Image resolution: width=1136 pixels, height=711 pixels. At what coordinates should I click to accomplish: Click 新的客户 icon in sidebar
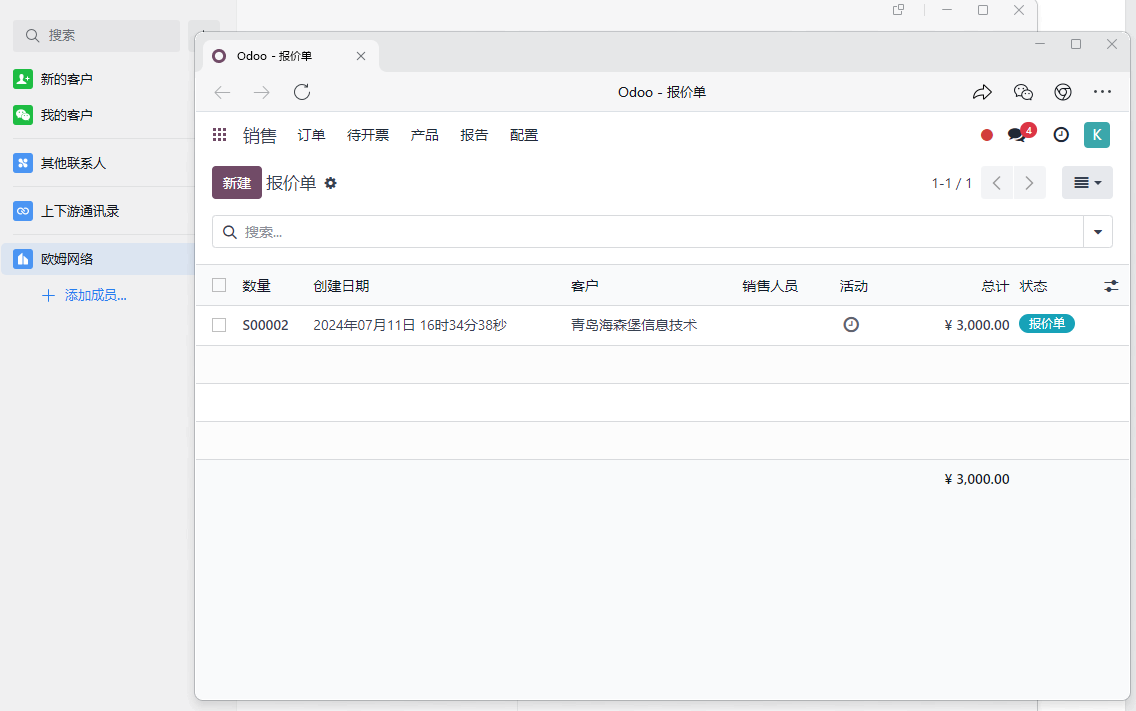click(x=23, y=79)
